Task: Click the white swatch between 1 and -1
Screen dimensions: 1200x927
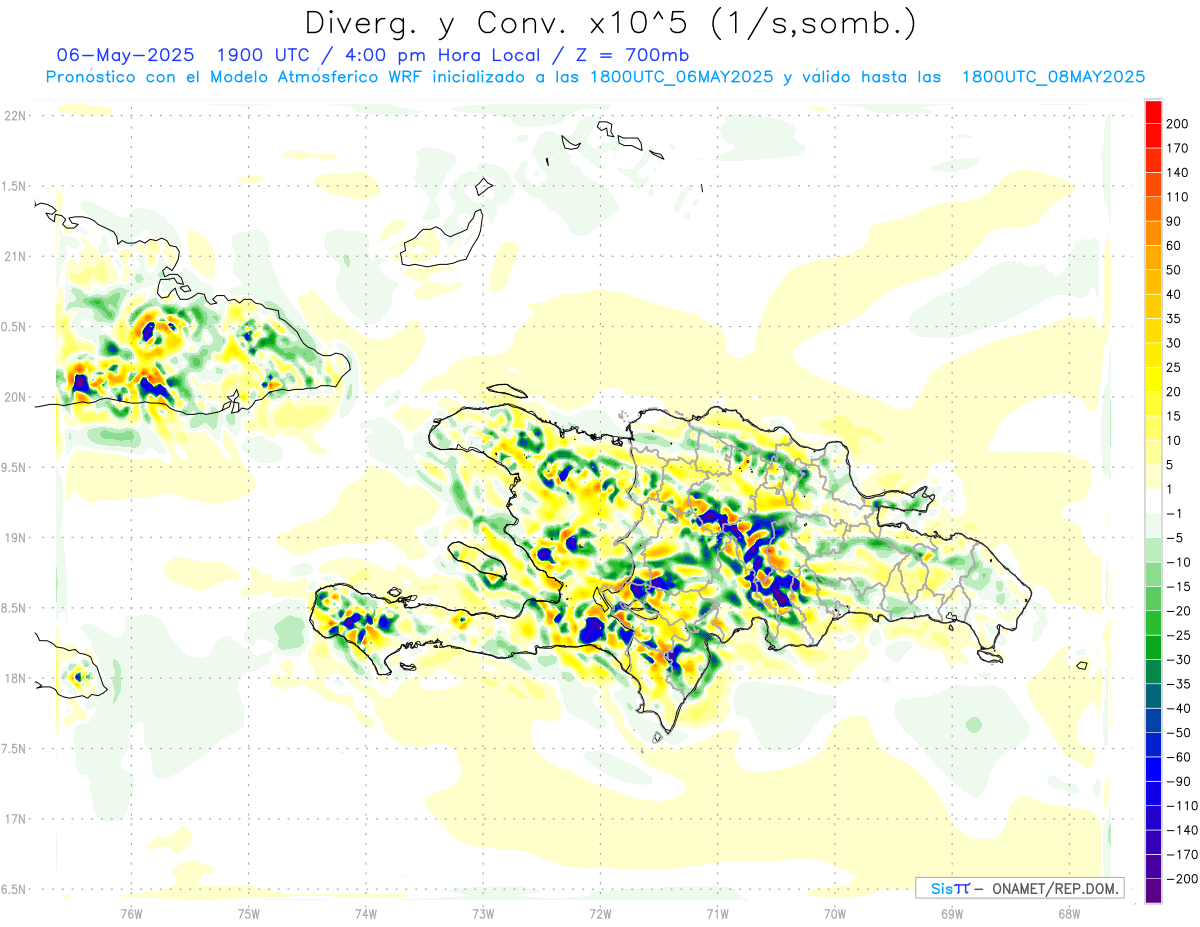Action: point(1153,501)
